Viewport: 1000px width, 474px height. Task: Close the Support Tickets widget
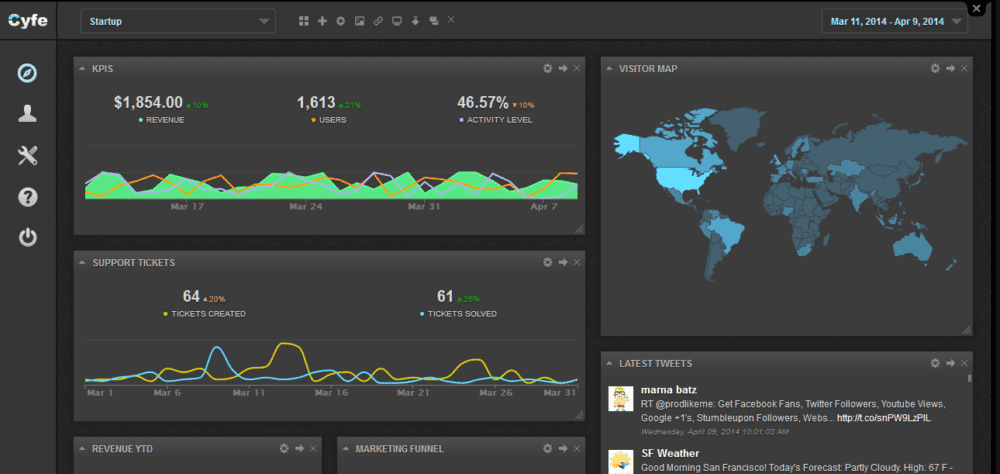tap(577, 262)
